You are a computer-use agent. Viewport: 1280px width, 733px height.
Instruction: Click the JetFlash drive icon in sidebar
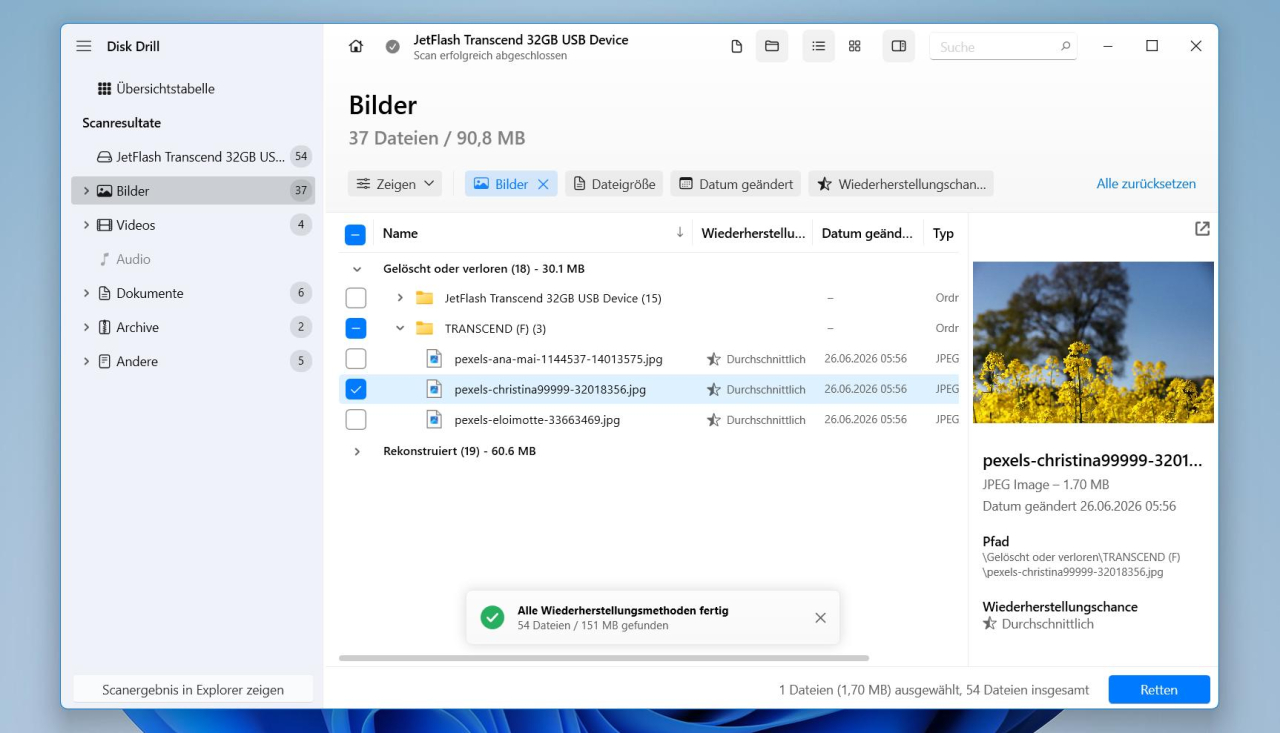coord(104,157)
